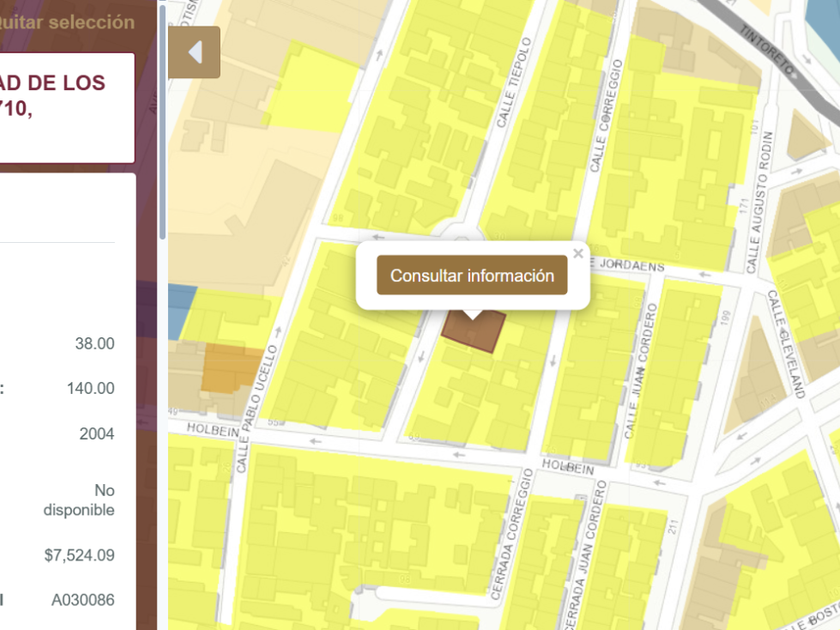Click the orange parcel on the map
The height and width of the screenshot is (630, 840).
point(230,368)
